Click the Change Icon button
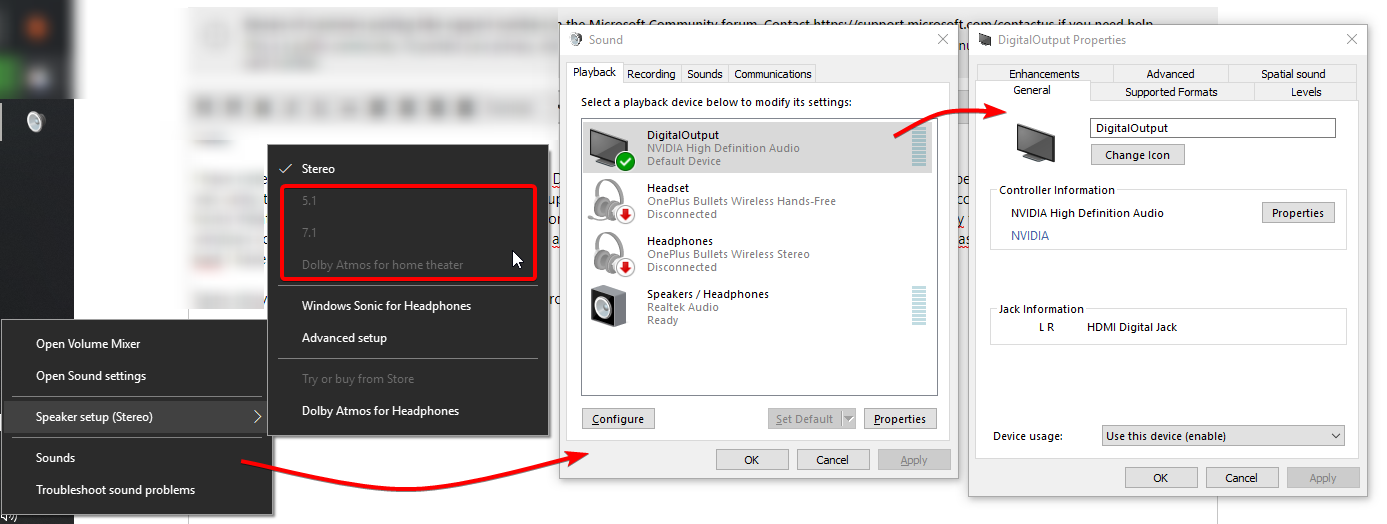Viewport: 1387px width, 524px height. tap(1138, 155)
